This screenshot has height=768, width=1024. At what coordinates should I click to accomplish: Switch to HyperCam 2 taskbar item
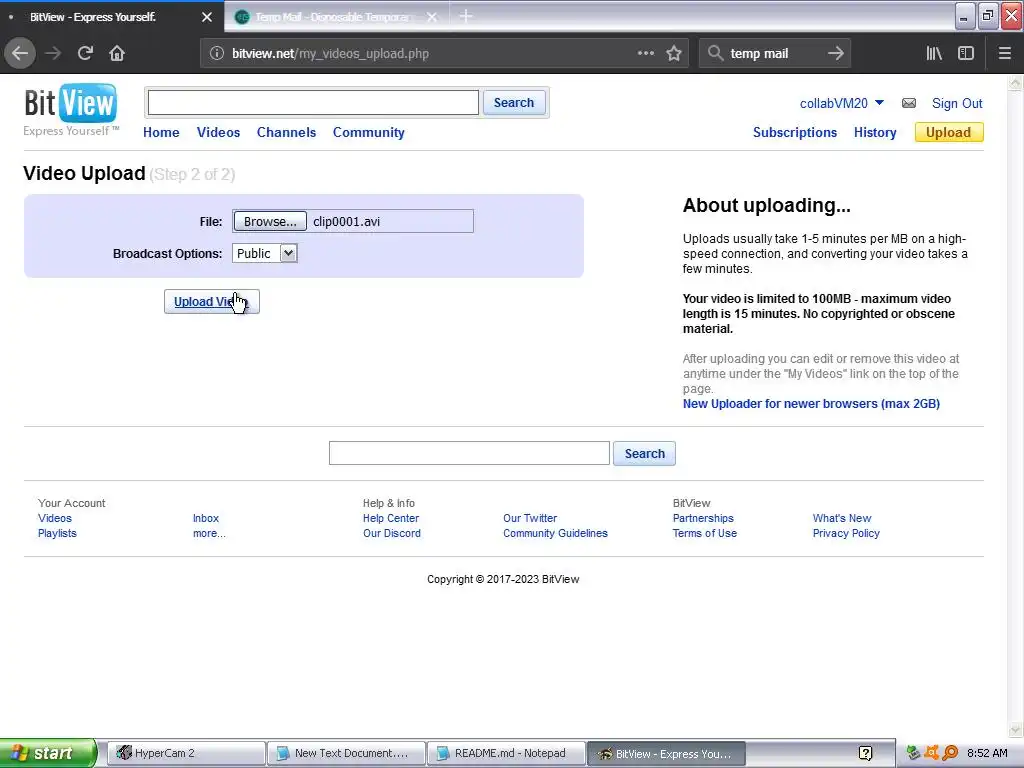pyautogui.click(x=186, y=754)
